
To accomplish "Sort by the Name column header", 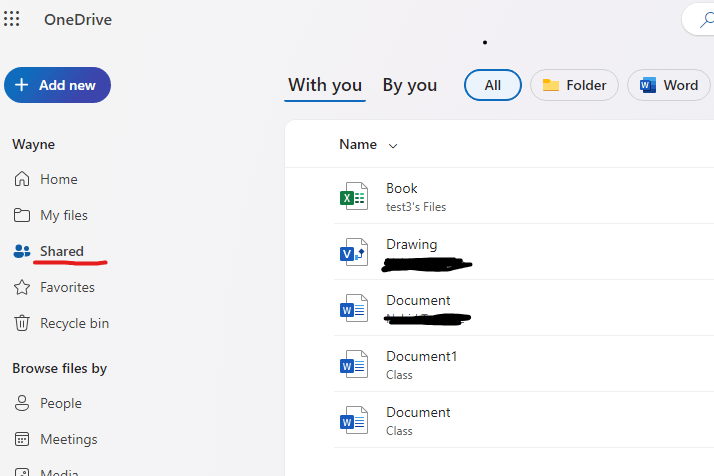I will pos(358,145).
